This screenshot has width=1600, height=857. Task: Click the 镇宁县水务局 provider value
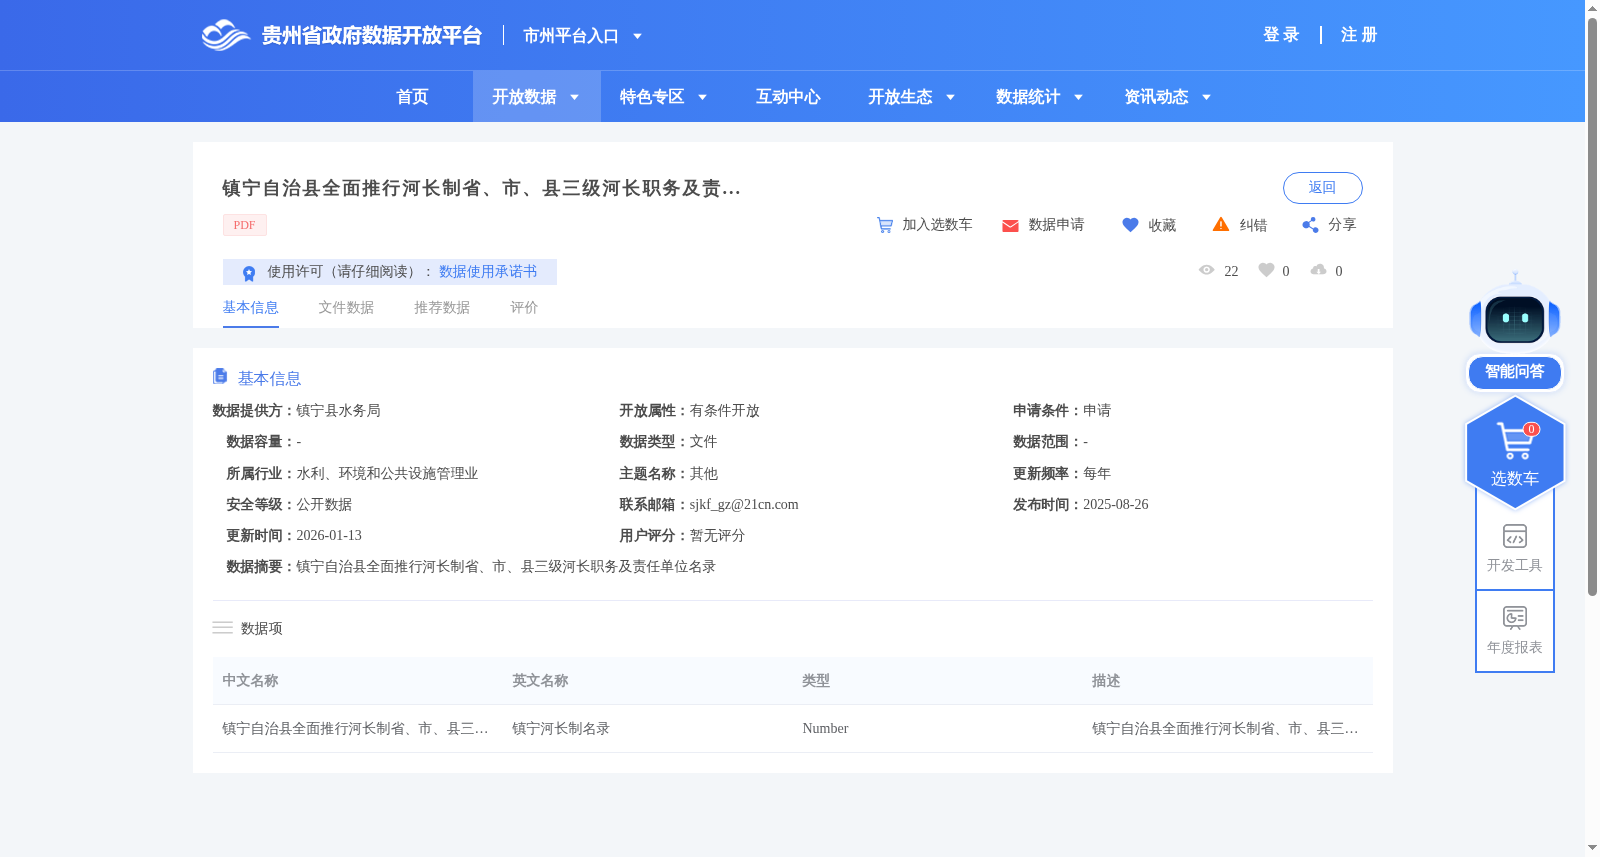[338, 411]
